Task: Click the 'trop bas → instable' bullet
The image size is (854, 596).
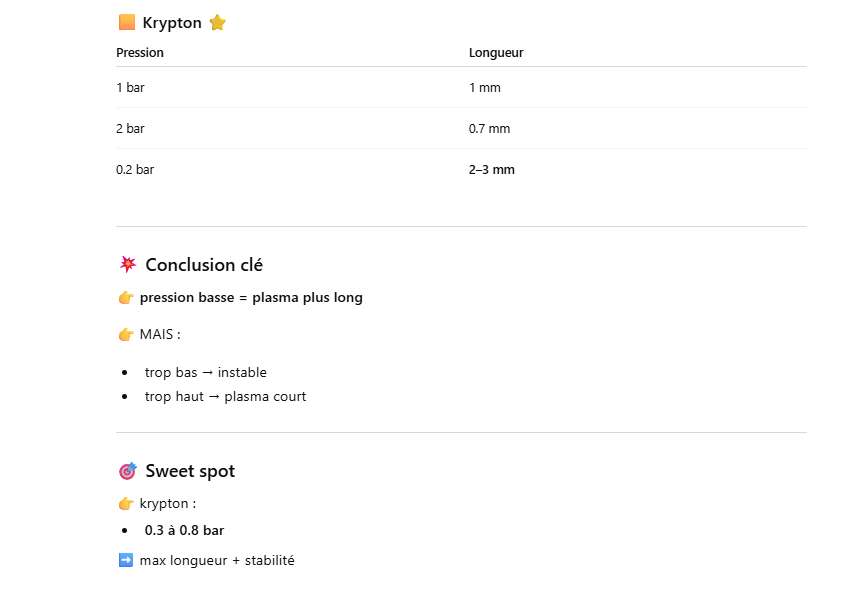Action: [206, 373]
